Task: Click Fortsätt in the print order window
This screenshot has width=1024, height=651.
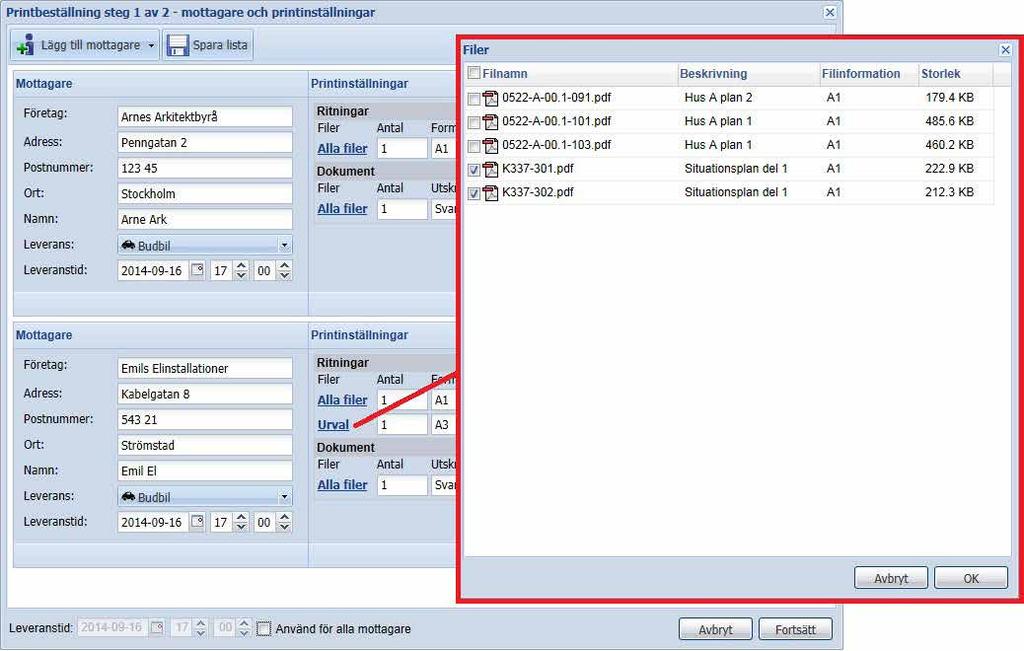Action: (x=795, y=629)
